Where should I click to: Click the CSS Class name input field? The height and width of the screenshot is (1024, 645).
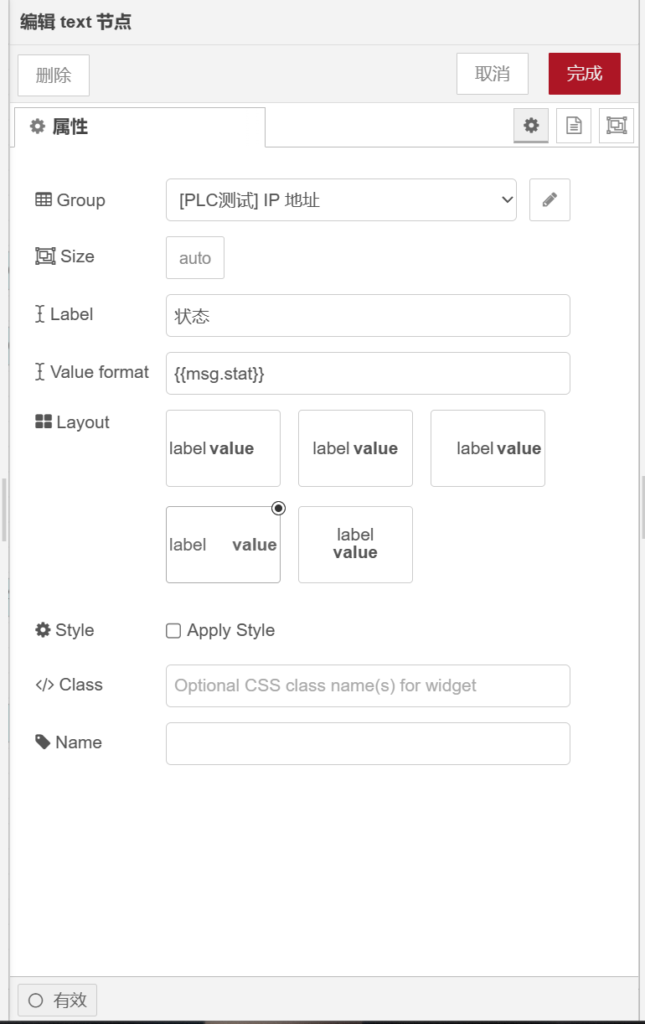(x=368, y=686)
